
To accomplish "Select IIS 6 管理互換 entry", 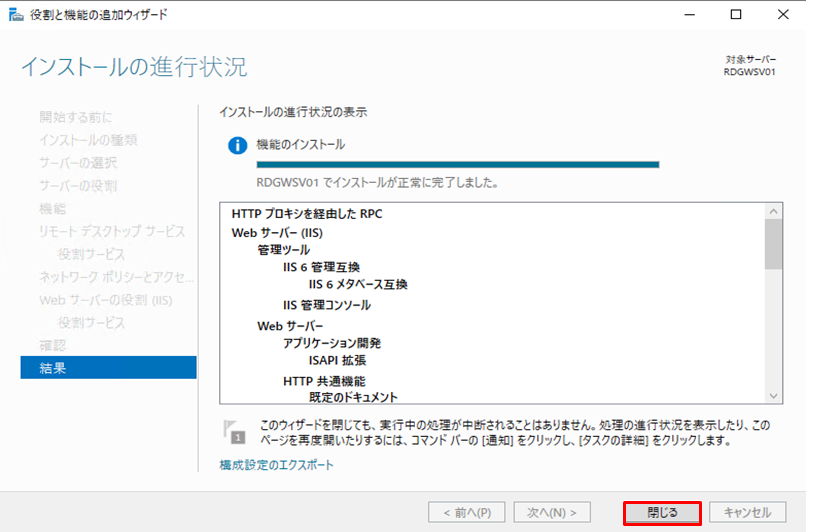I will click(321, 267).
